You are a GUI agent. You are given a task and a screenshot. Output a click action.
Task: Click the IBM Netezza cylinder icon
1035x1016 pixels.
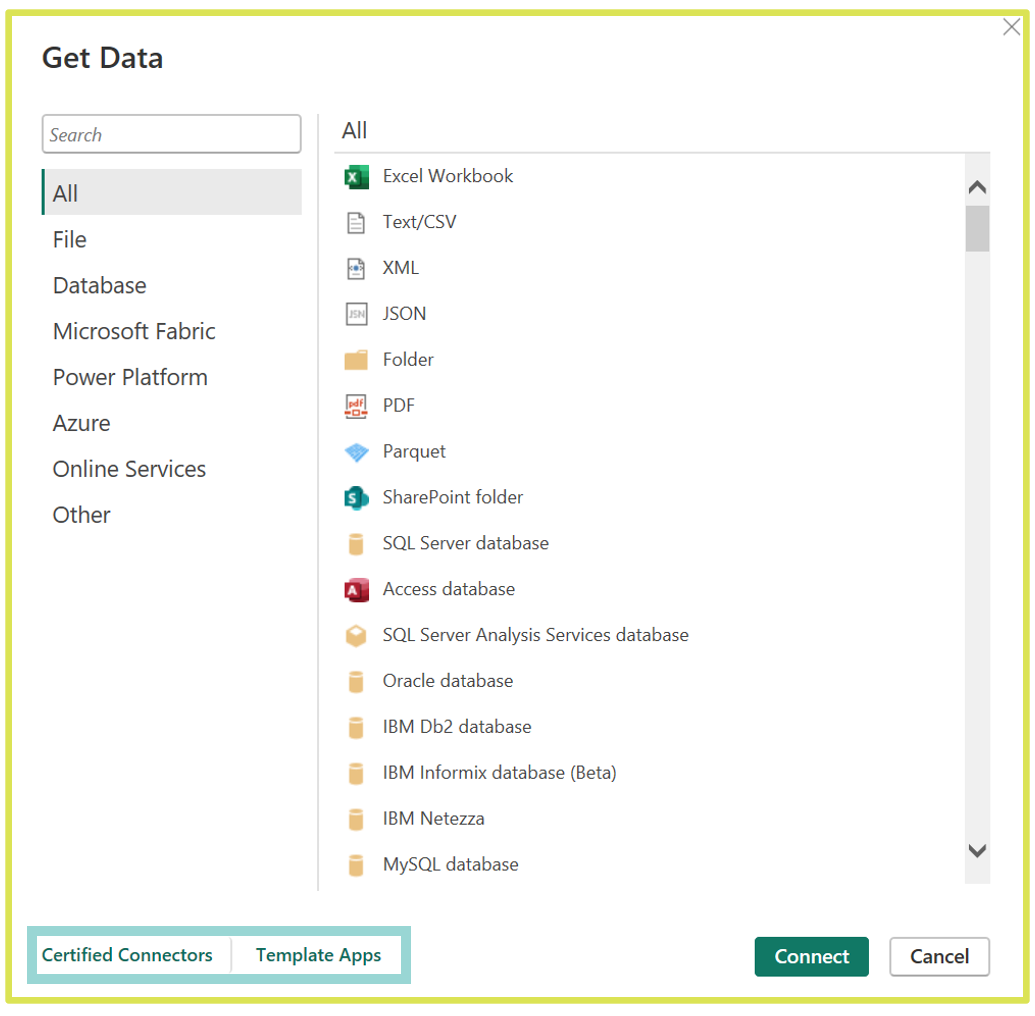(356, 819)
